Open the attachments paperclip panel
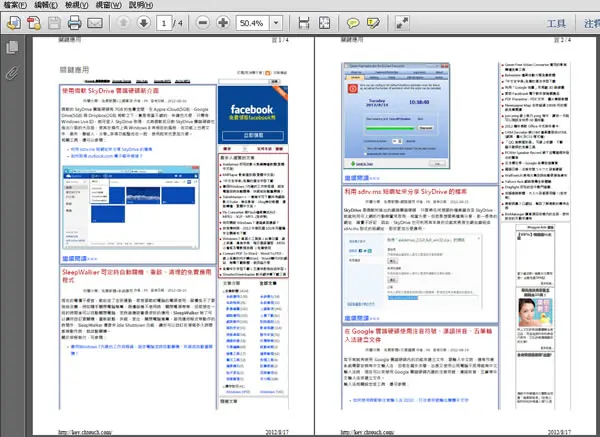 [x=12, y=73]
